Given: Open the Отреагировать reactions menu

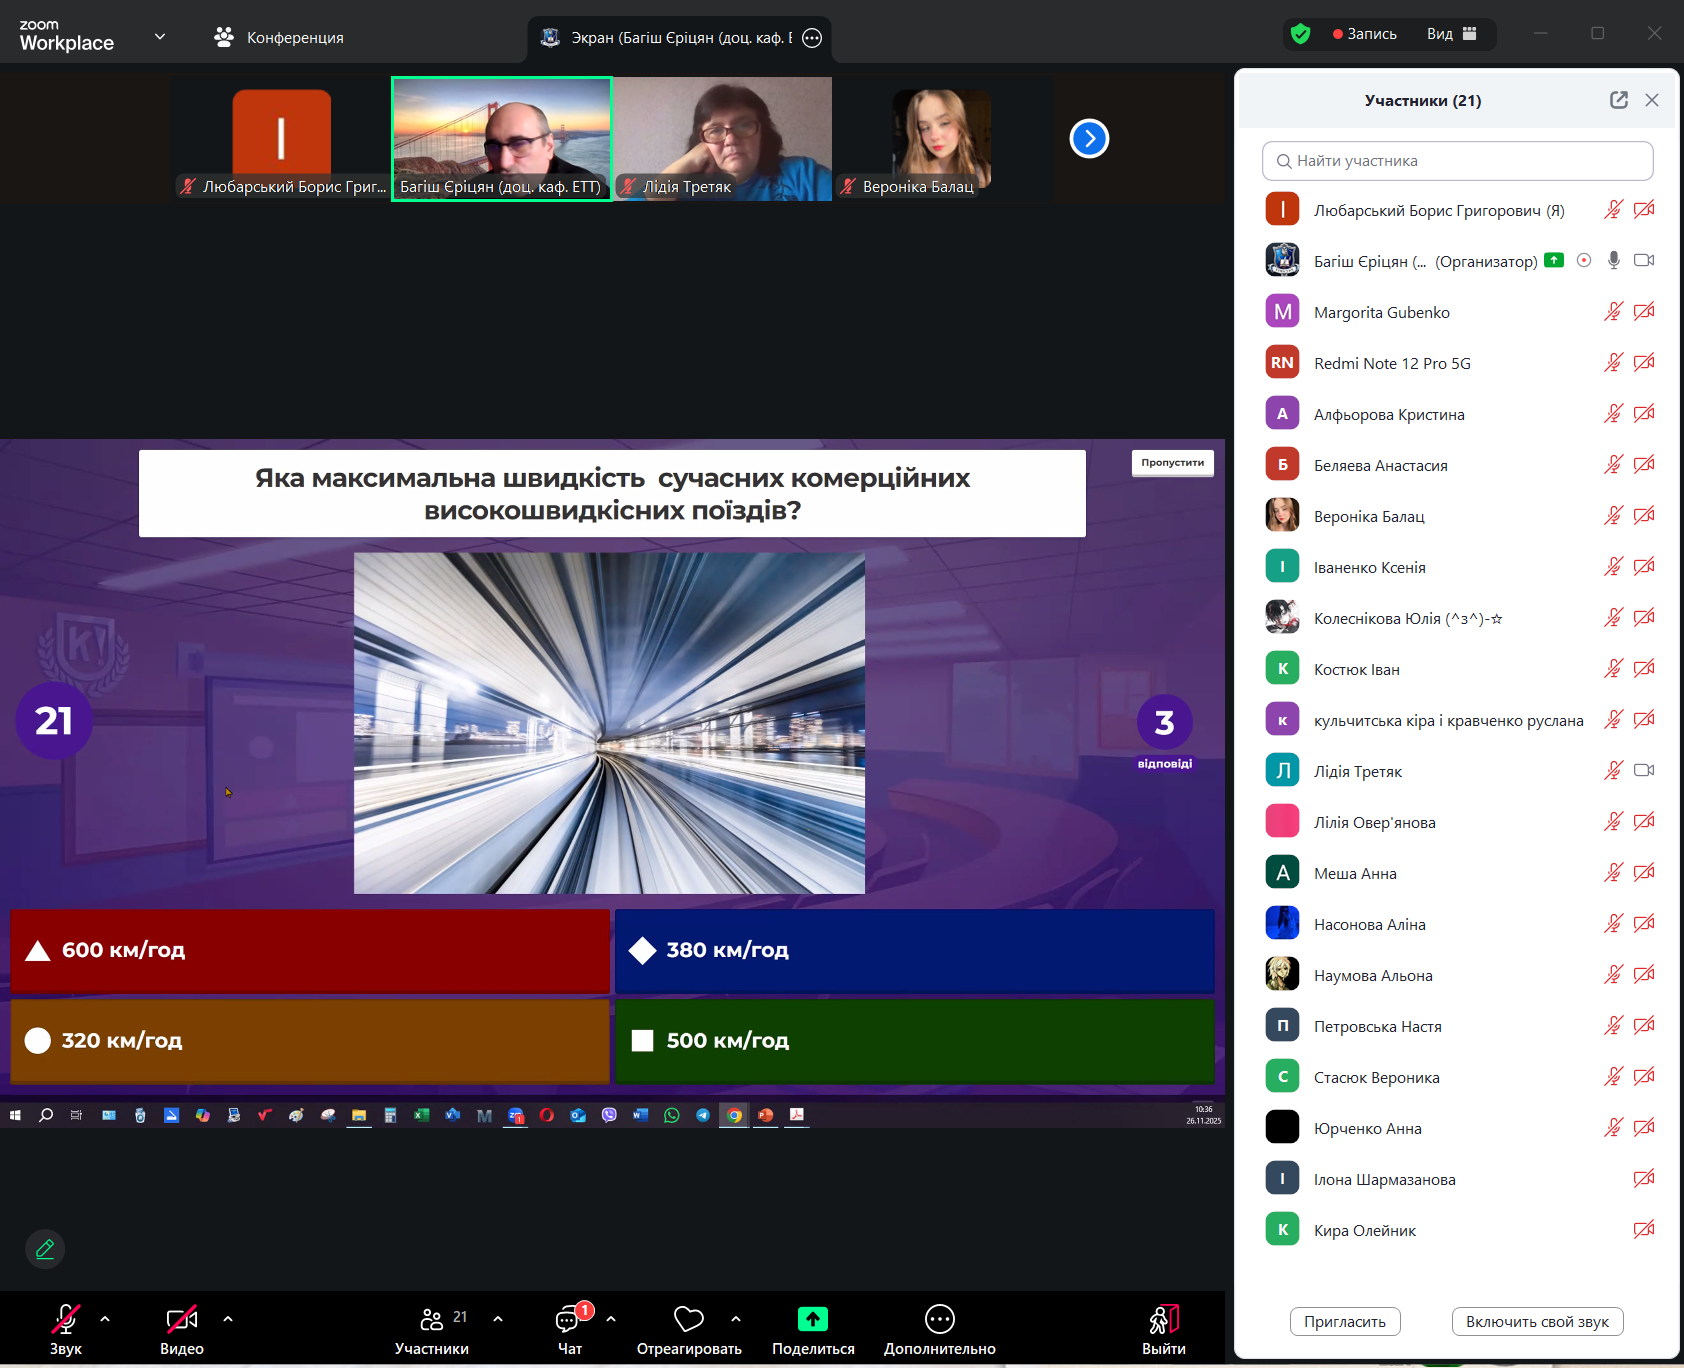Looking at the screenshot, I should pyautogui.click(x=689, y=1330).
